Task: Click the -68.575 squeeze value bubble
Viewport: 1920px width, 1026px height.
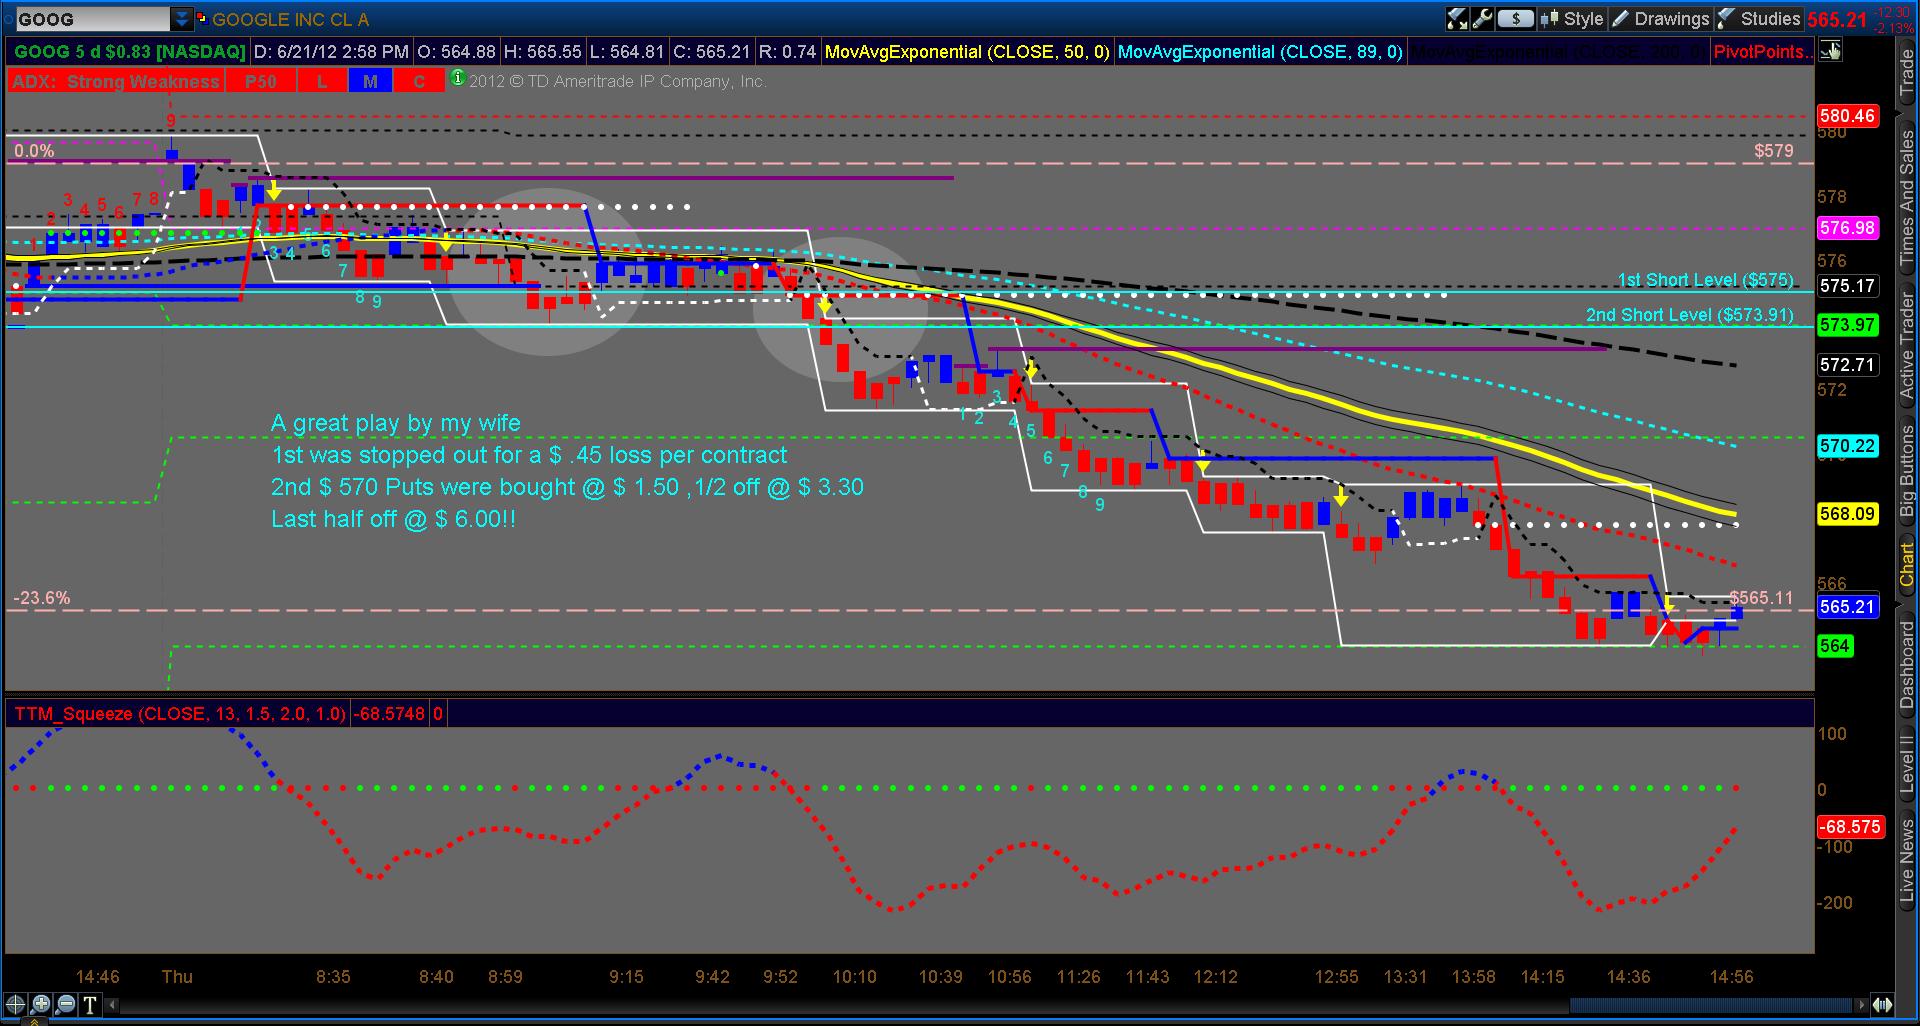Action: [x=1850, y=827]
